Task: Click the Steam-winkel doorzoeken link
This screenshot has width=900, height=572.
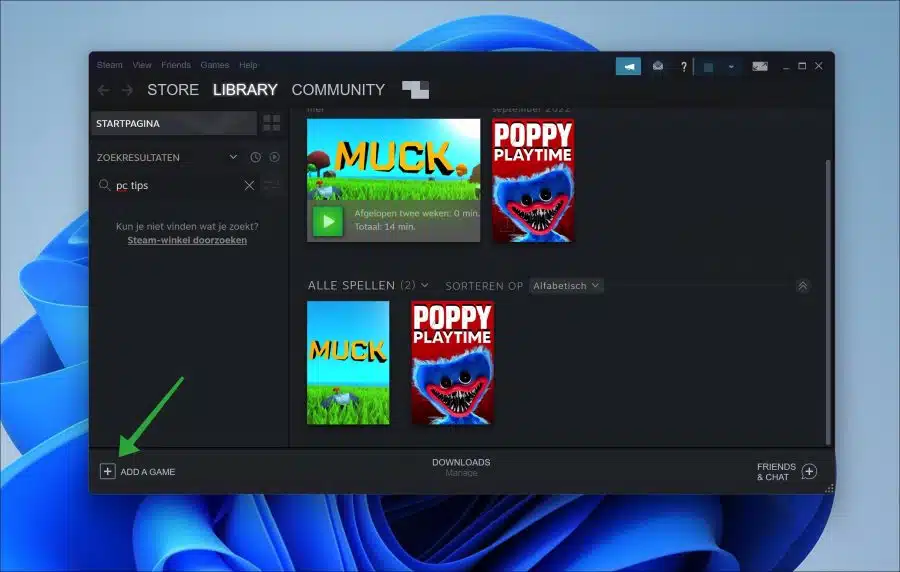Action: [187, 240]
